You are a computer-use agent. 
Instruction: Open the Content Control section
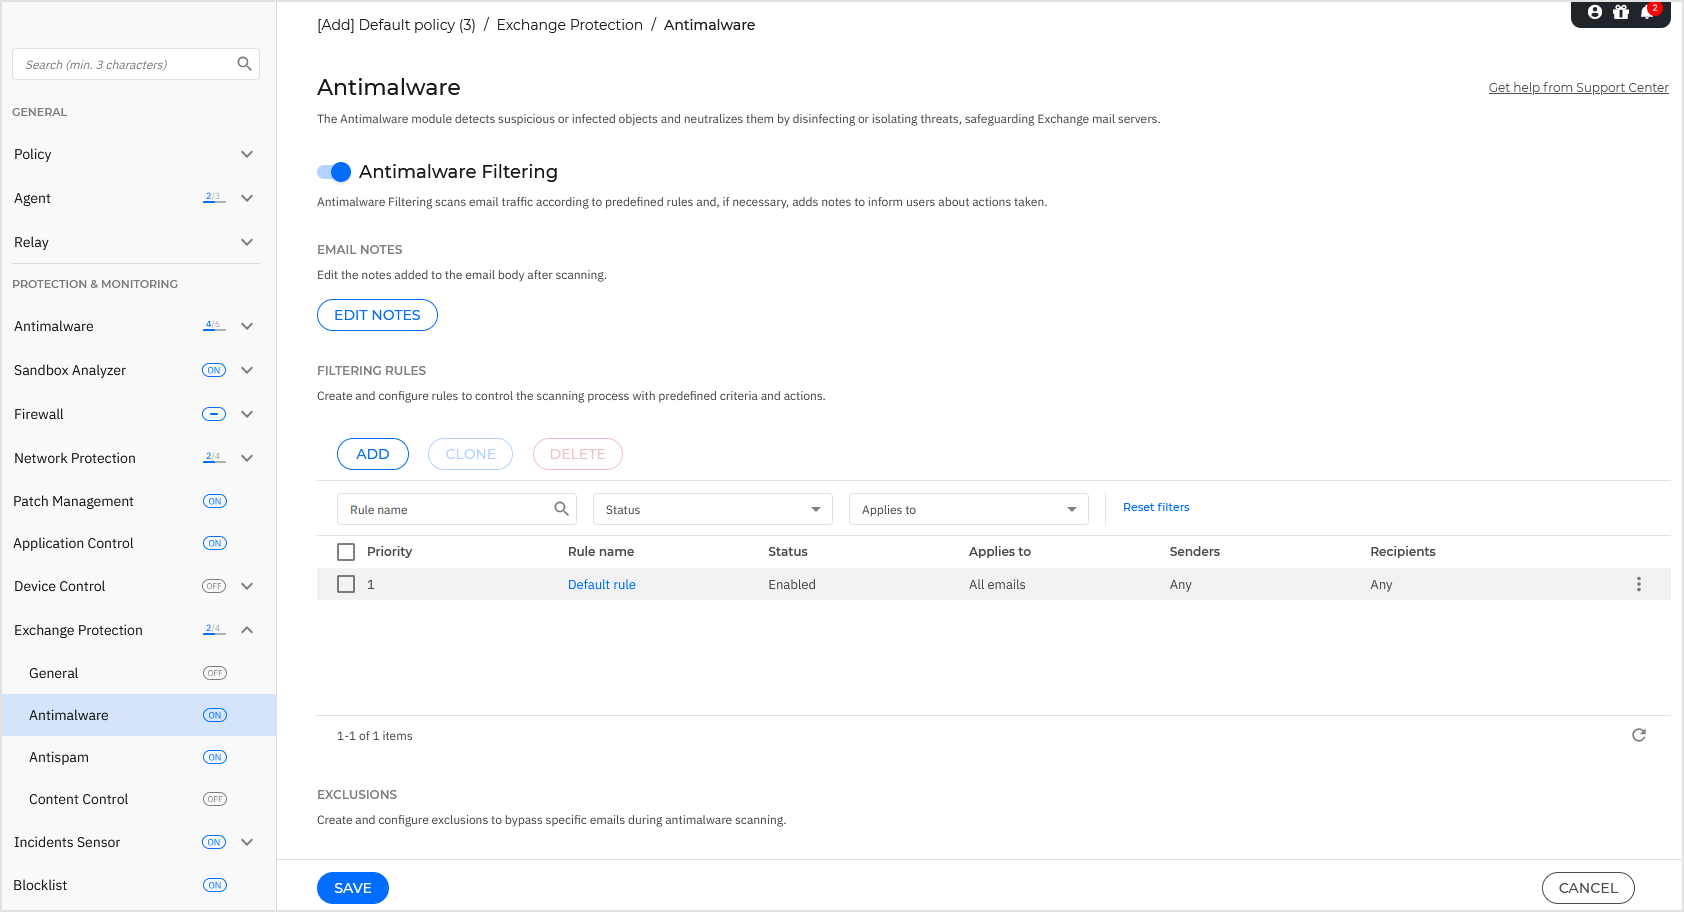tap(78, 799)
